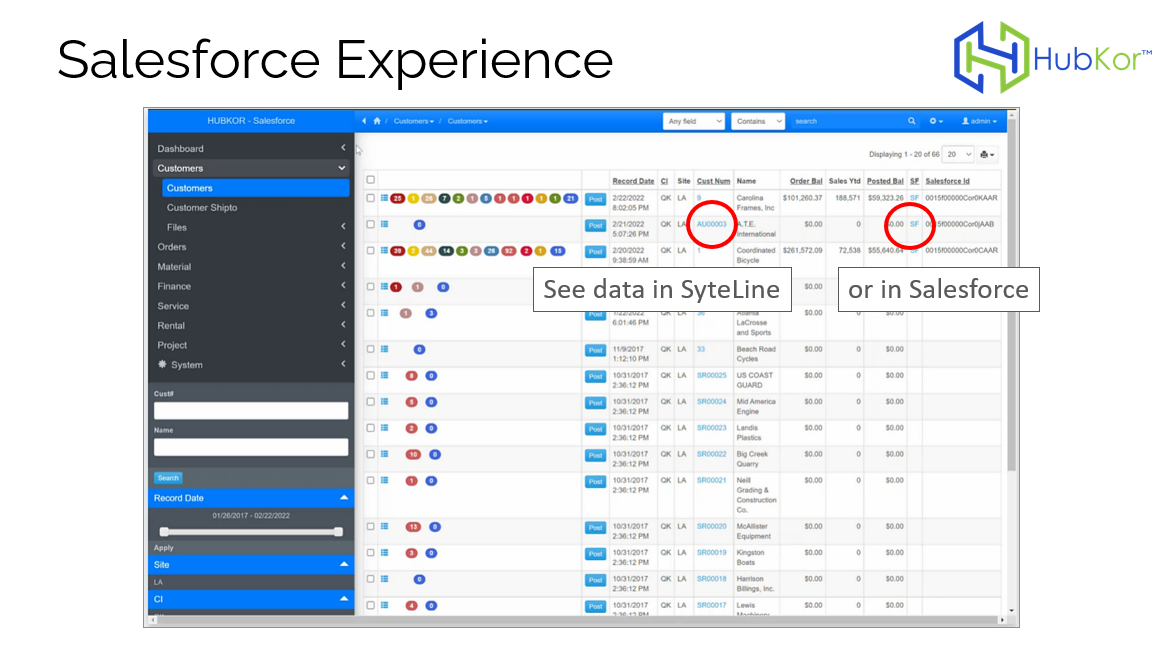Open the Any field dropdown

coord(693,121)
